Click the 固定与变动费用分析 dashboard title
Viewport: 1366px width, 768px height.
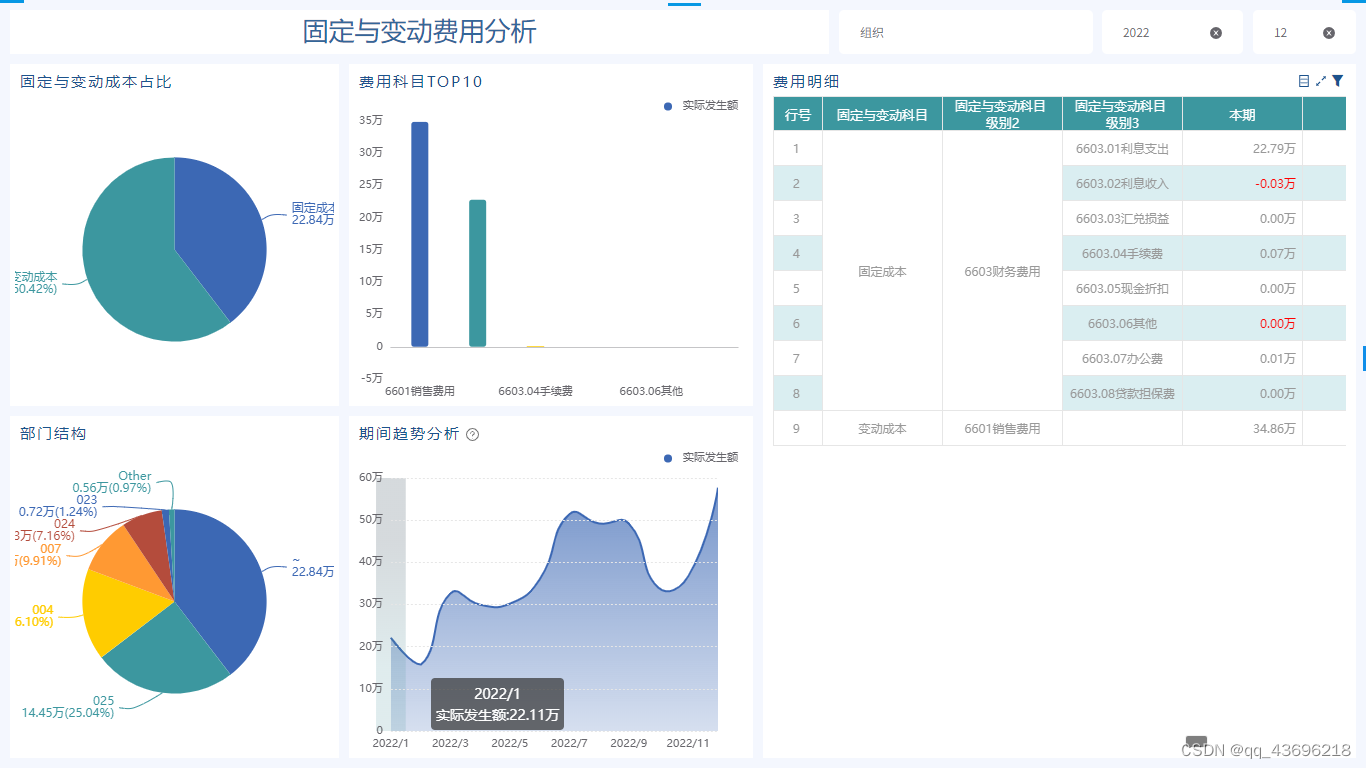click(x=420, y=32)
